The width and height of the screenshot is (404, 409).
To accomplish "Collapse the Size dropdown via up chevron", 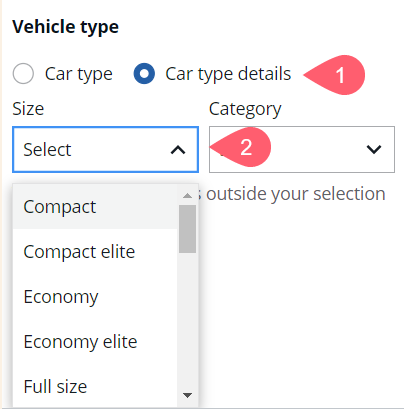I will [x=178, y=150].
